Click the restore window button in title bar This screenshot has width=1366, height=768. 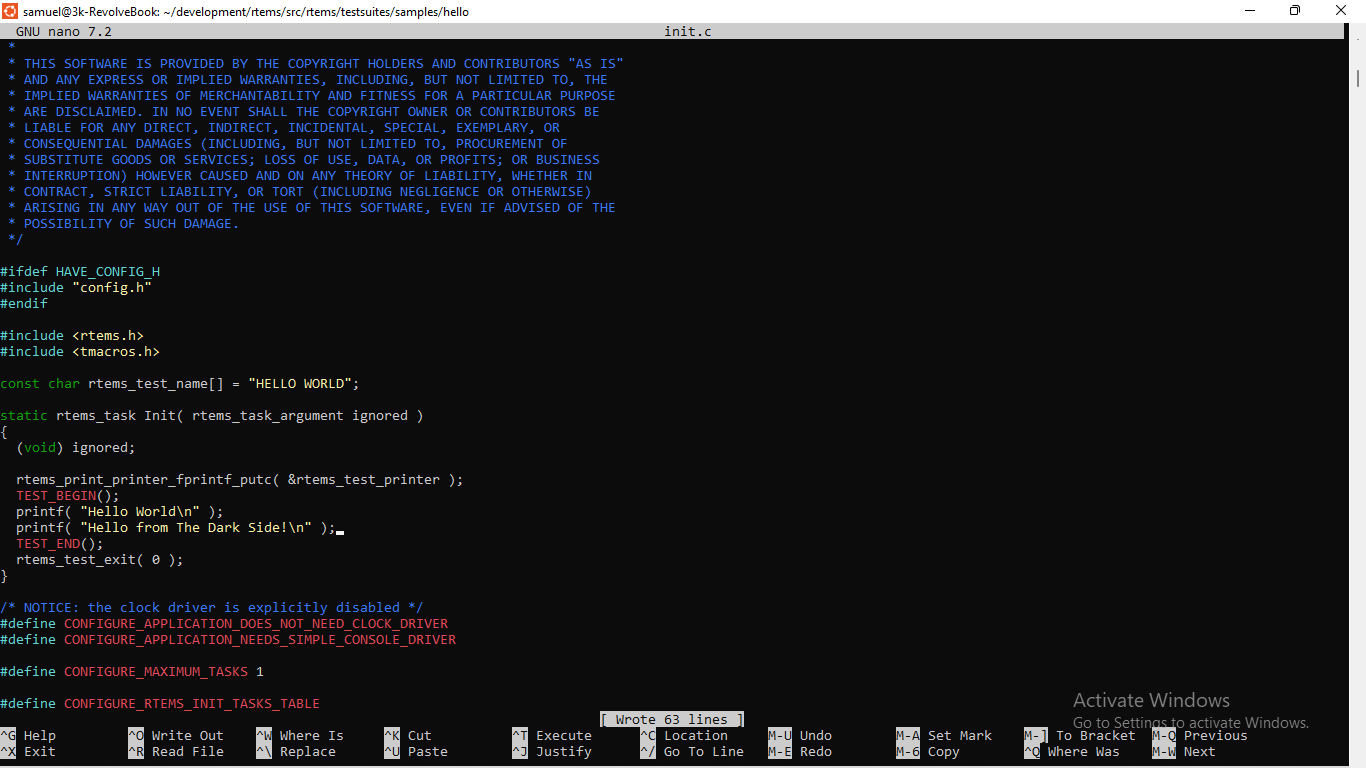1295,11
